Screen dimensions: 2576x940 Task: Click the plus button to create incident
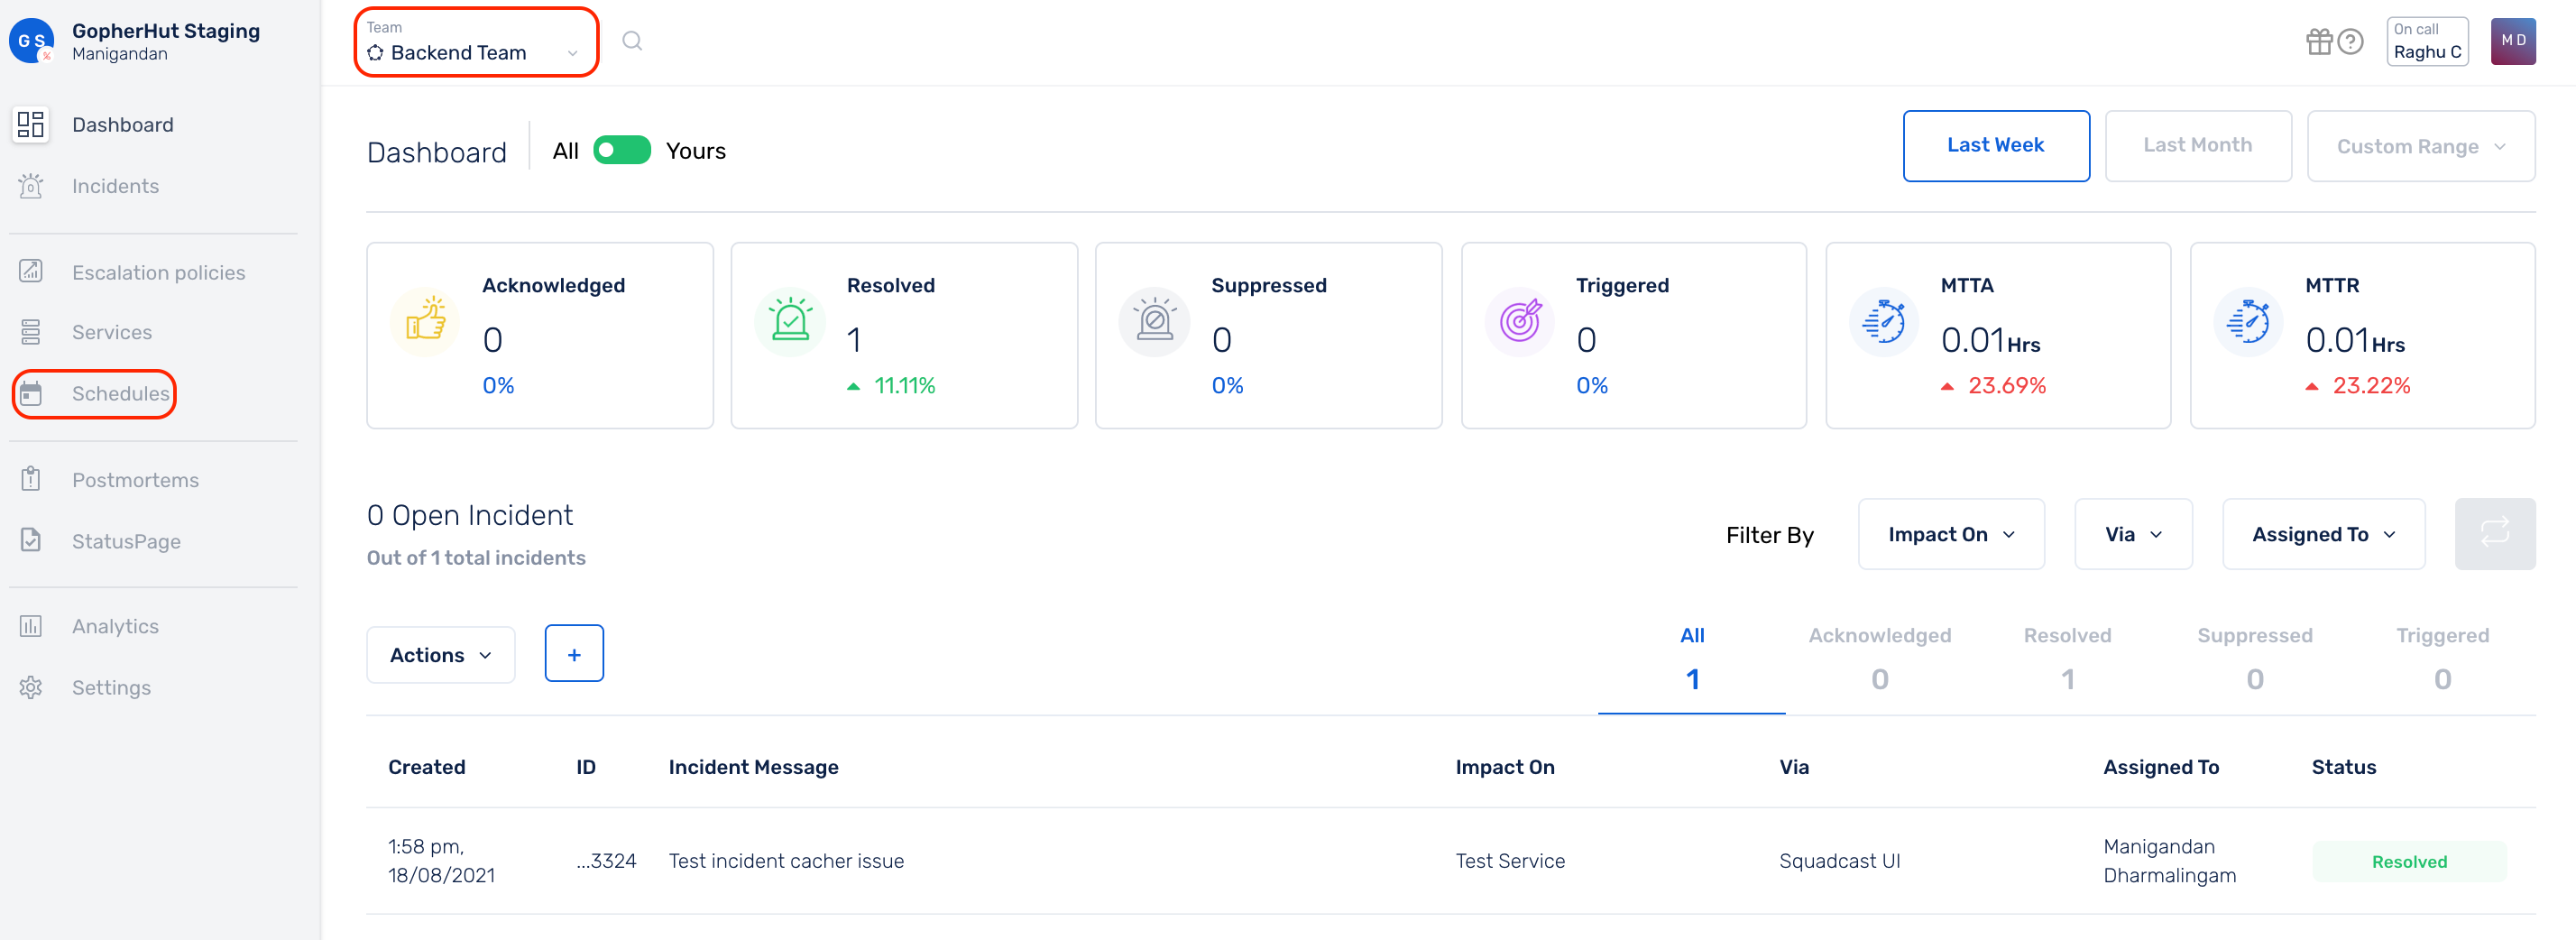tap(574, 653)
